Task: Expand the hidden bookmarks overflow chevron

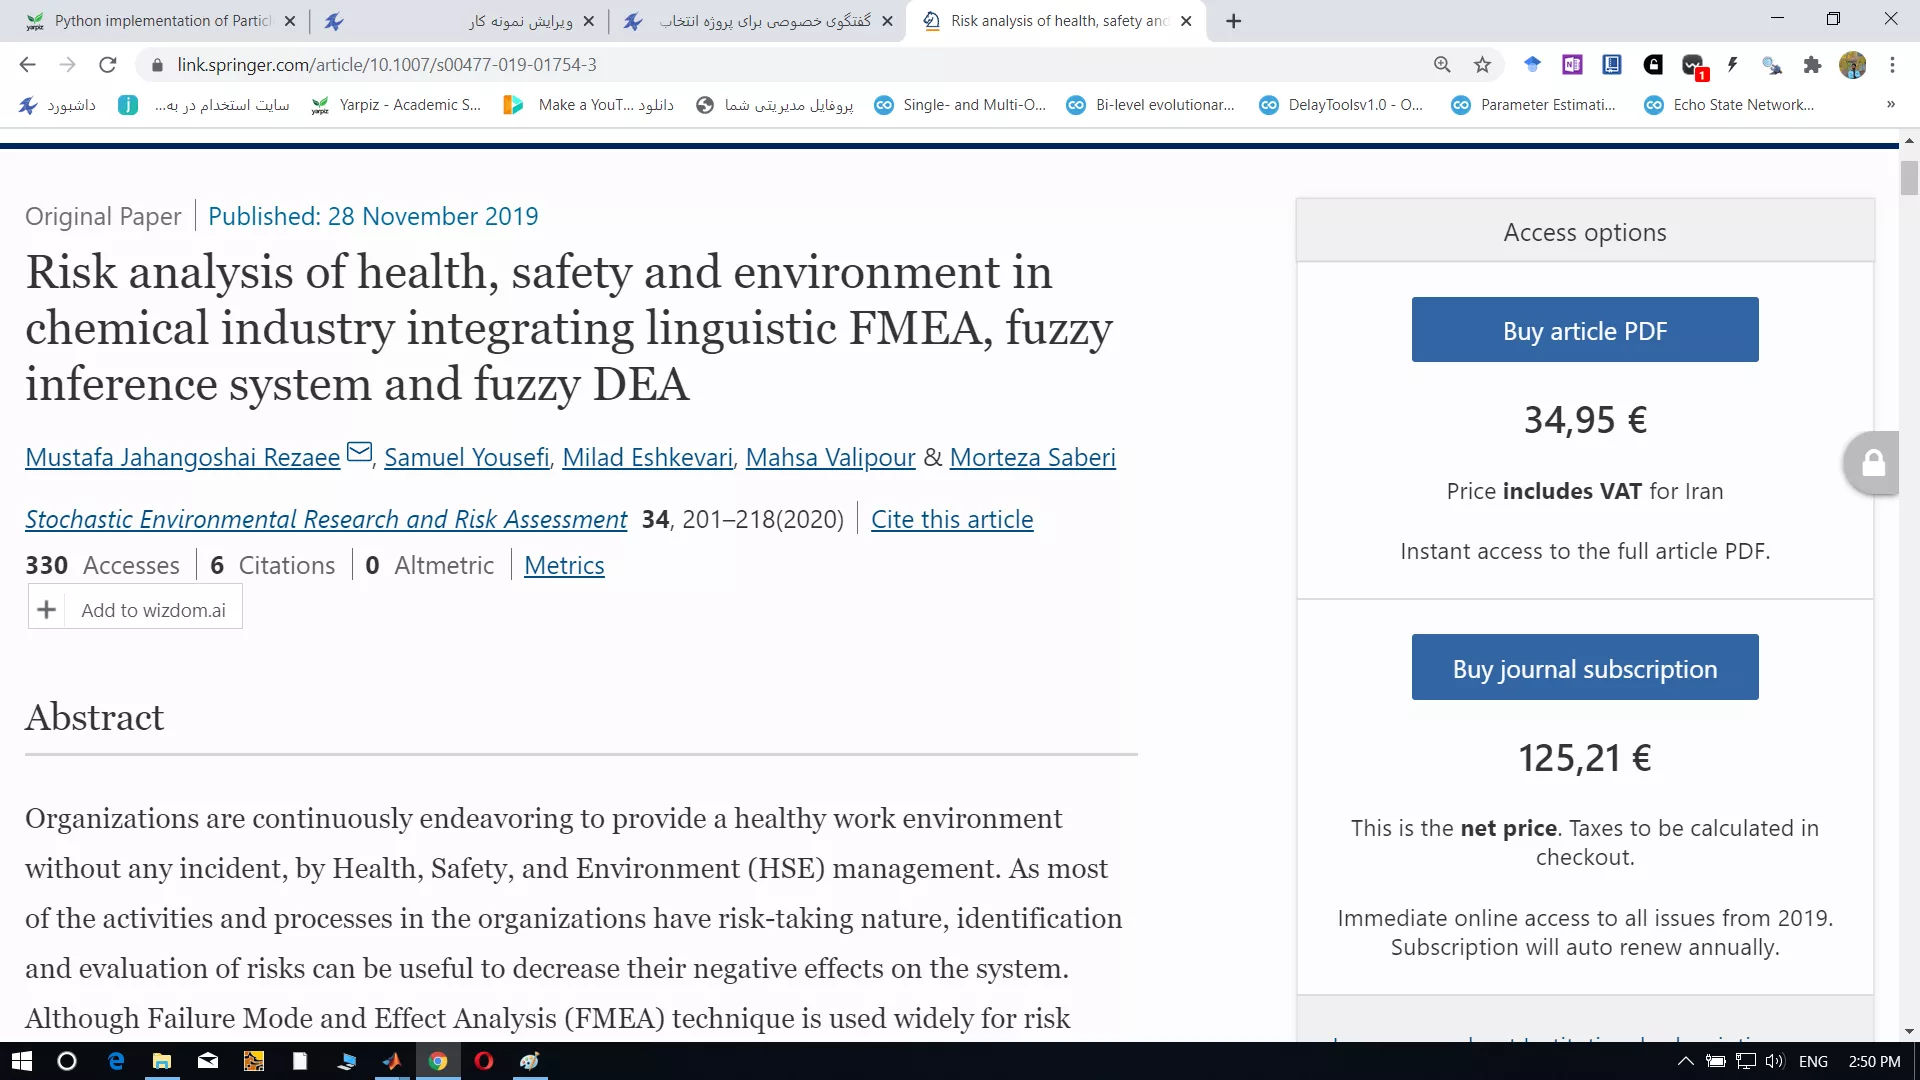Action: (1890, 104)
